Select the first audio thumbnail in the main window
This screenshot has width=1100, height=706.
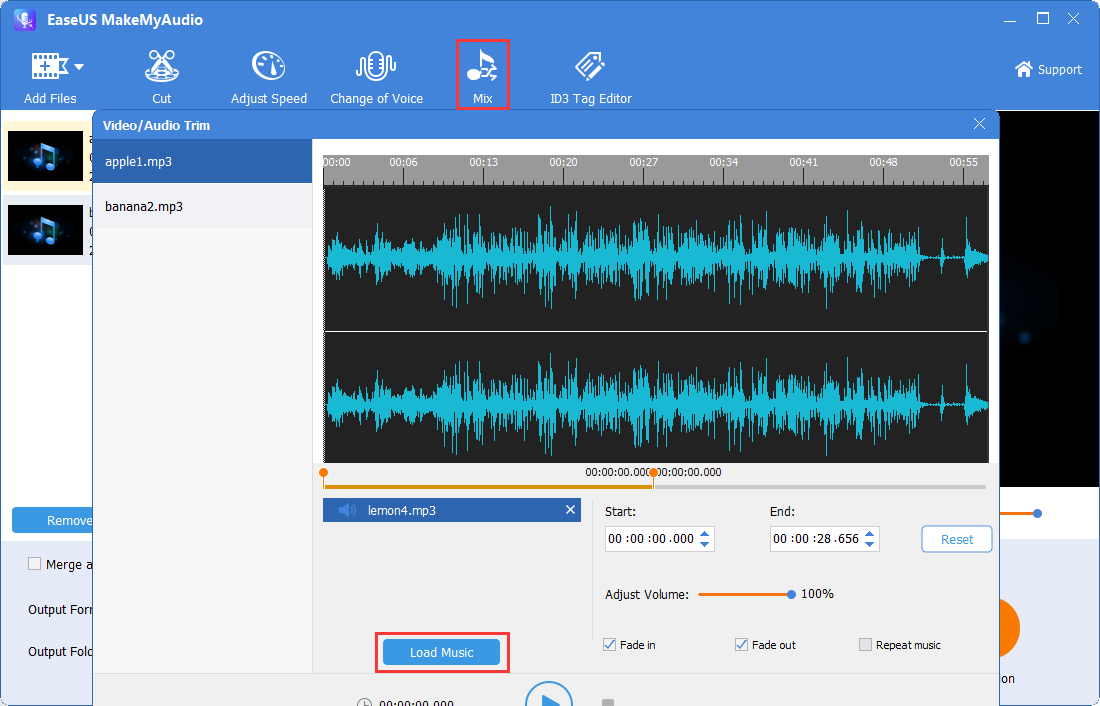pos(46,156)
